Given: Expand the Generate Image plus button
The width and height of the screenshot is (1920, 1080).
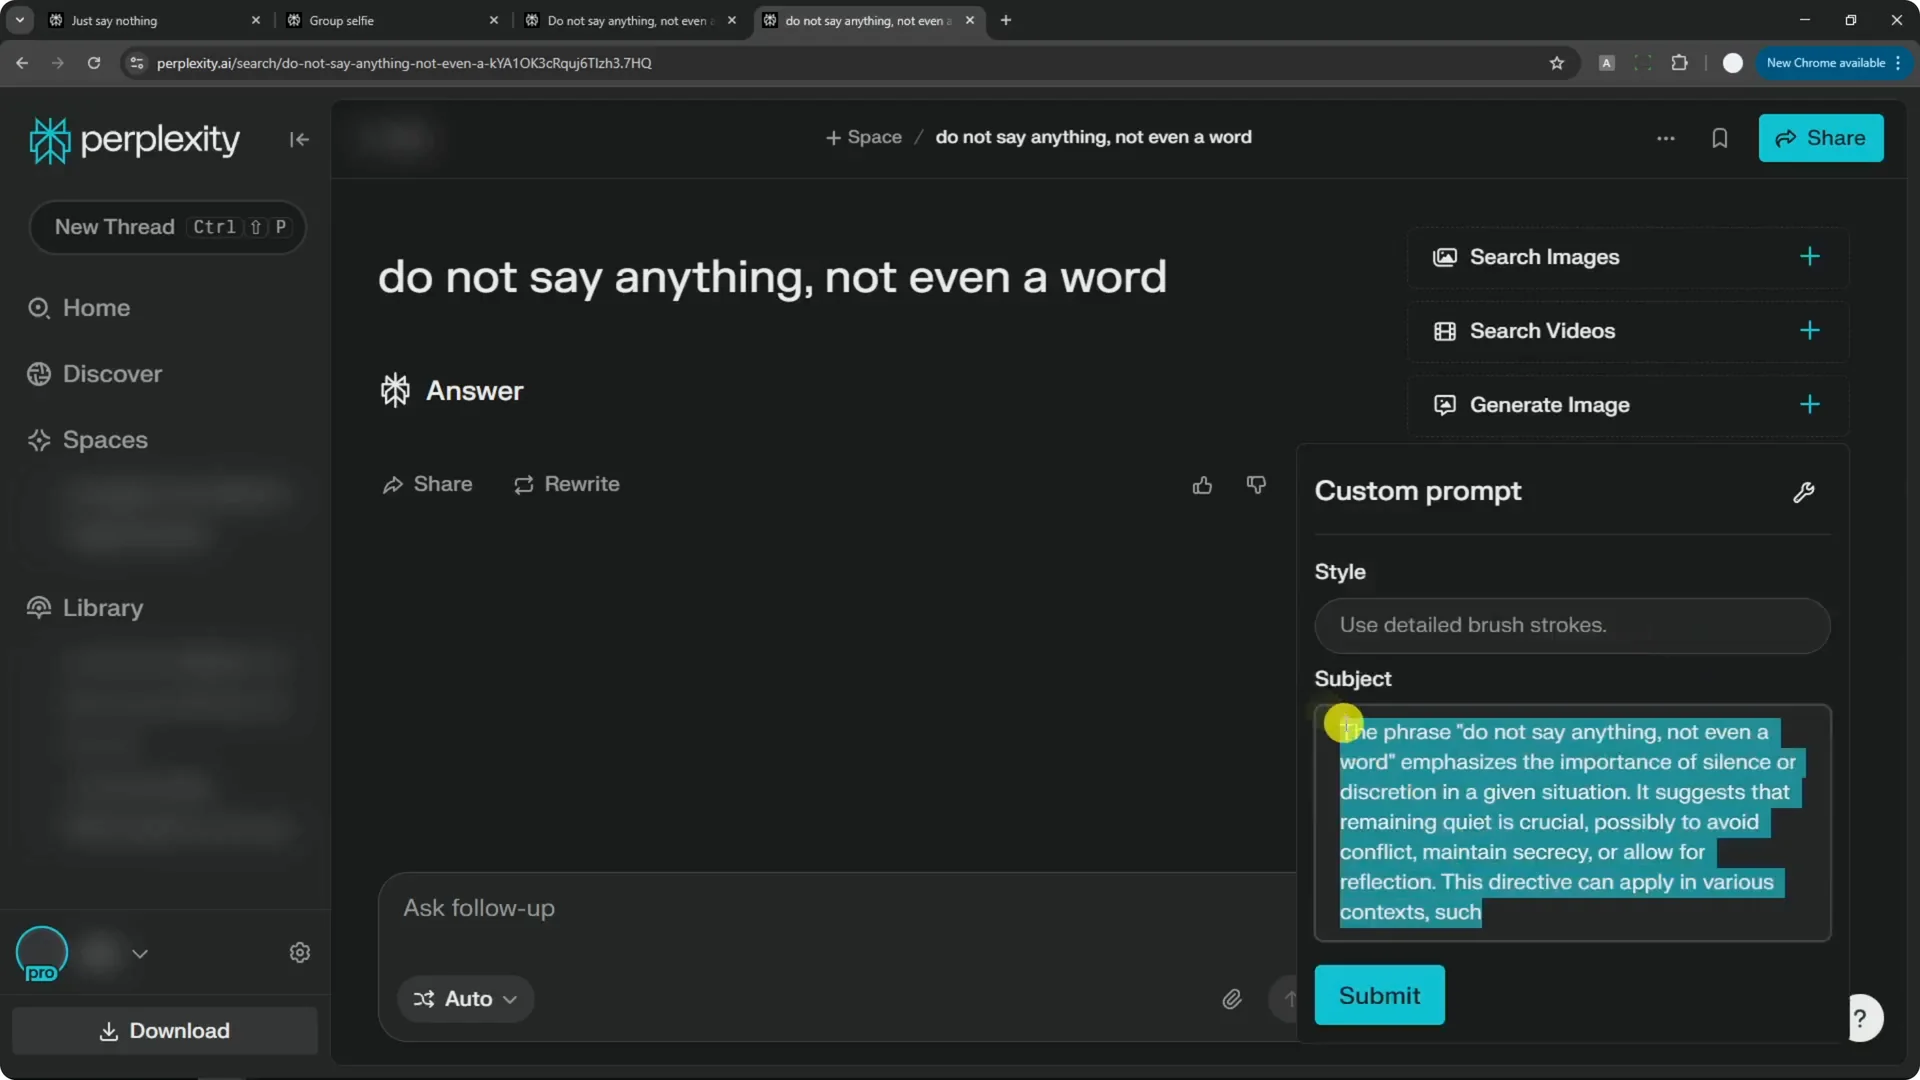Looking at the screenshot, I should tap(1809, 405).
